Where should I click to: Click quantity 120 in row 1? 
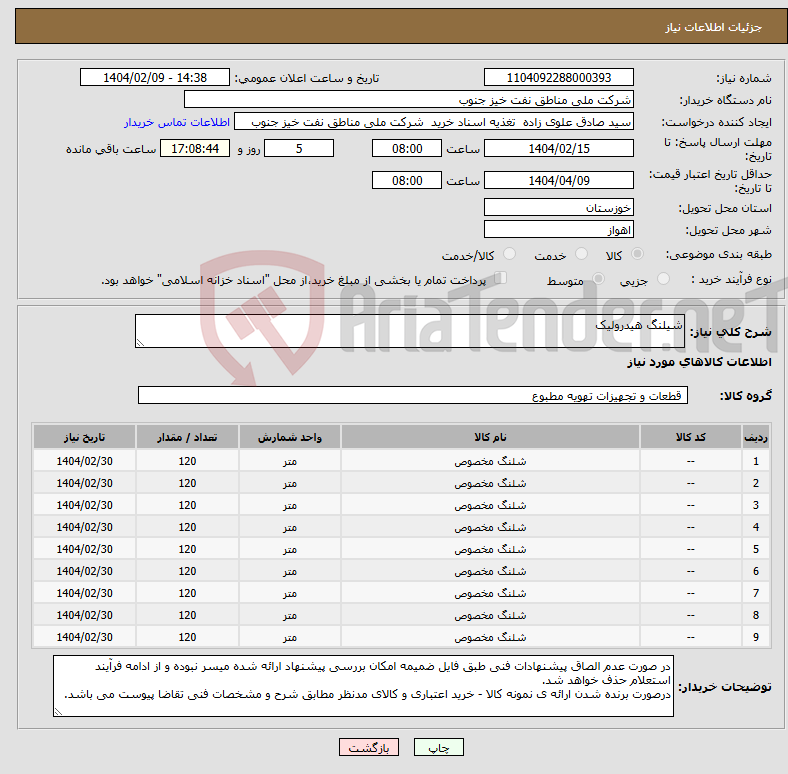(187, 461)
